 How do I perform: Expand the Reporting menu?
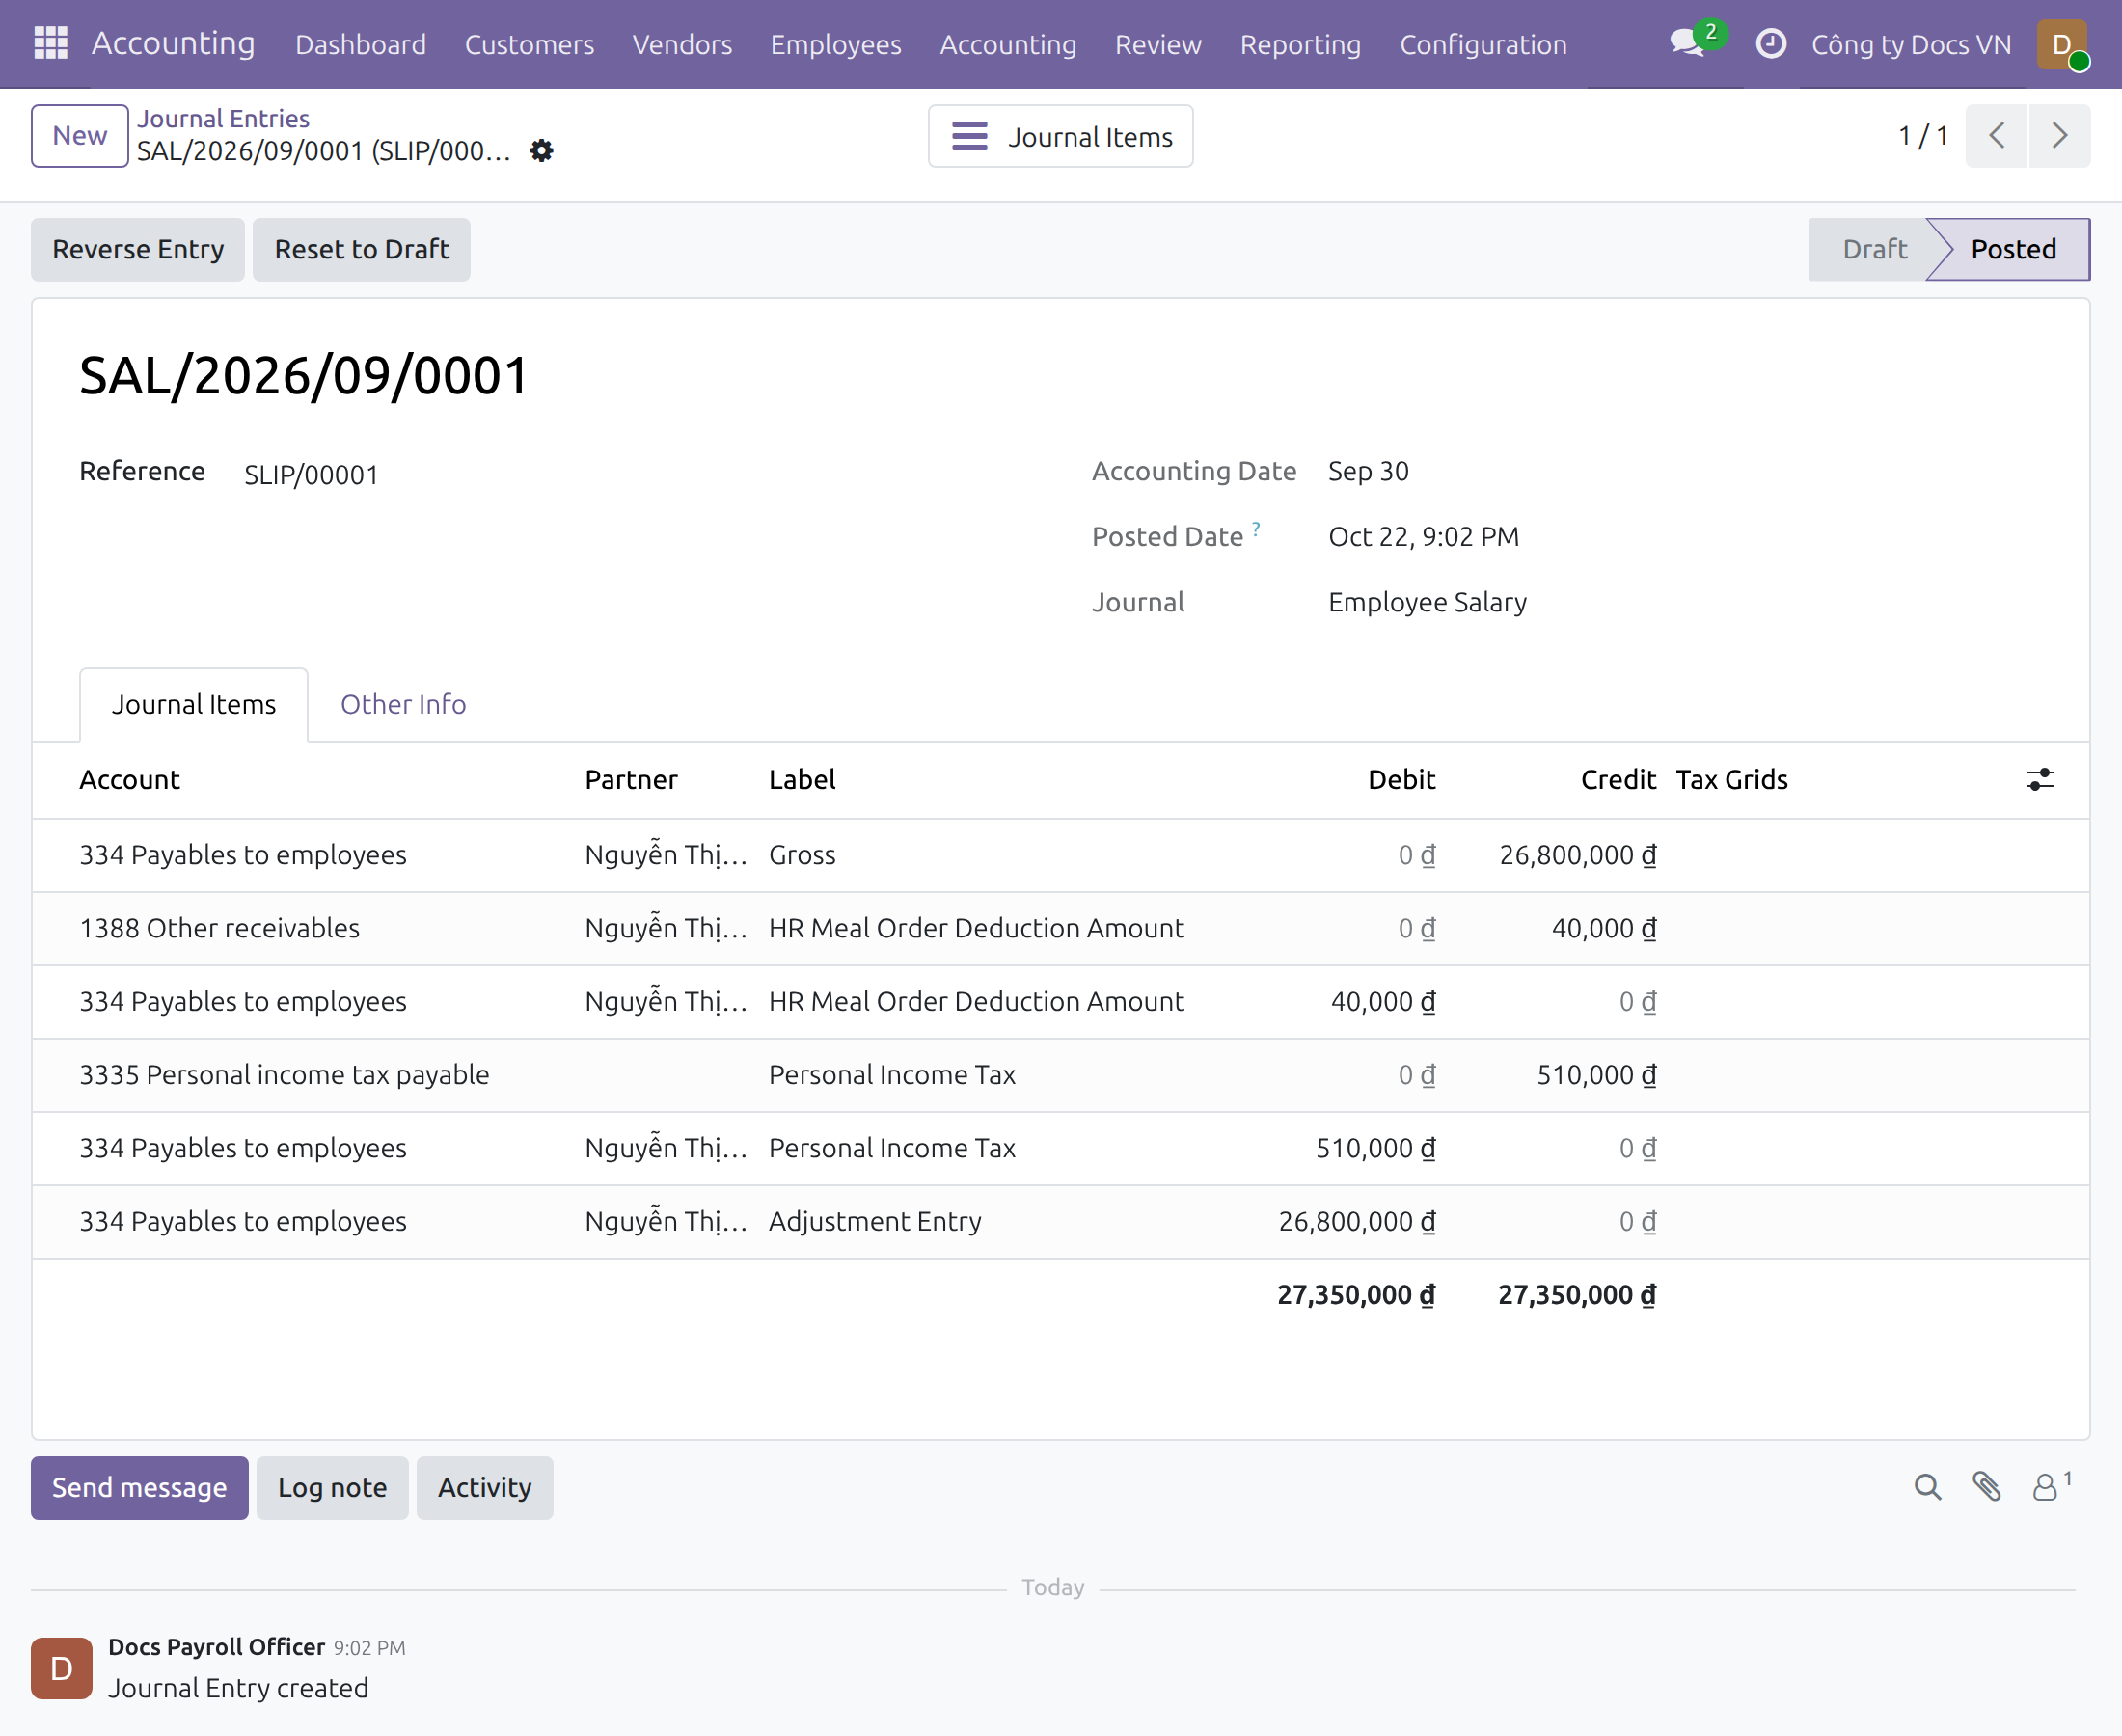[1300, 44]
